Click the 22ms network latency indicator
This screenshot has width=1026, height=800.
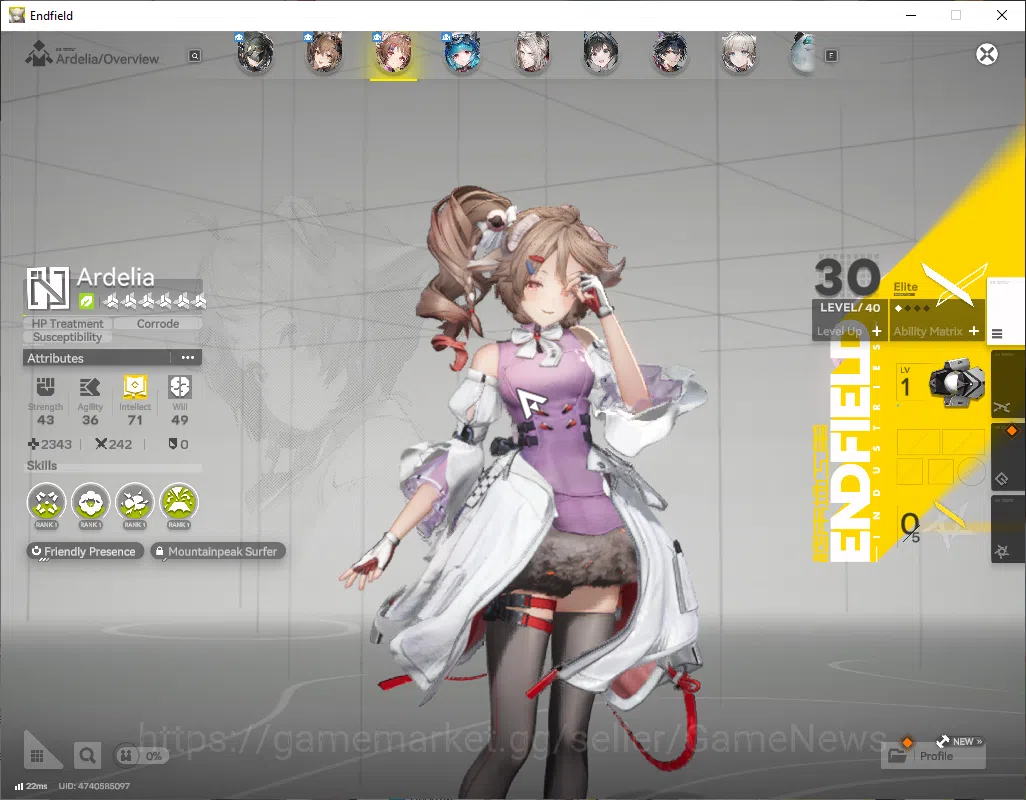click(x=31, y=786)
